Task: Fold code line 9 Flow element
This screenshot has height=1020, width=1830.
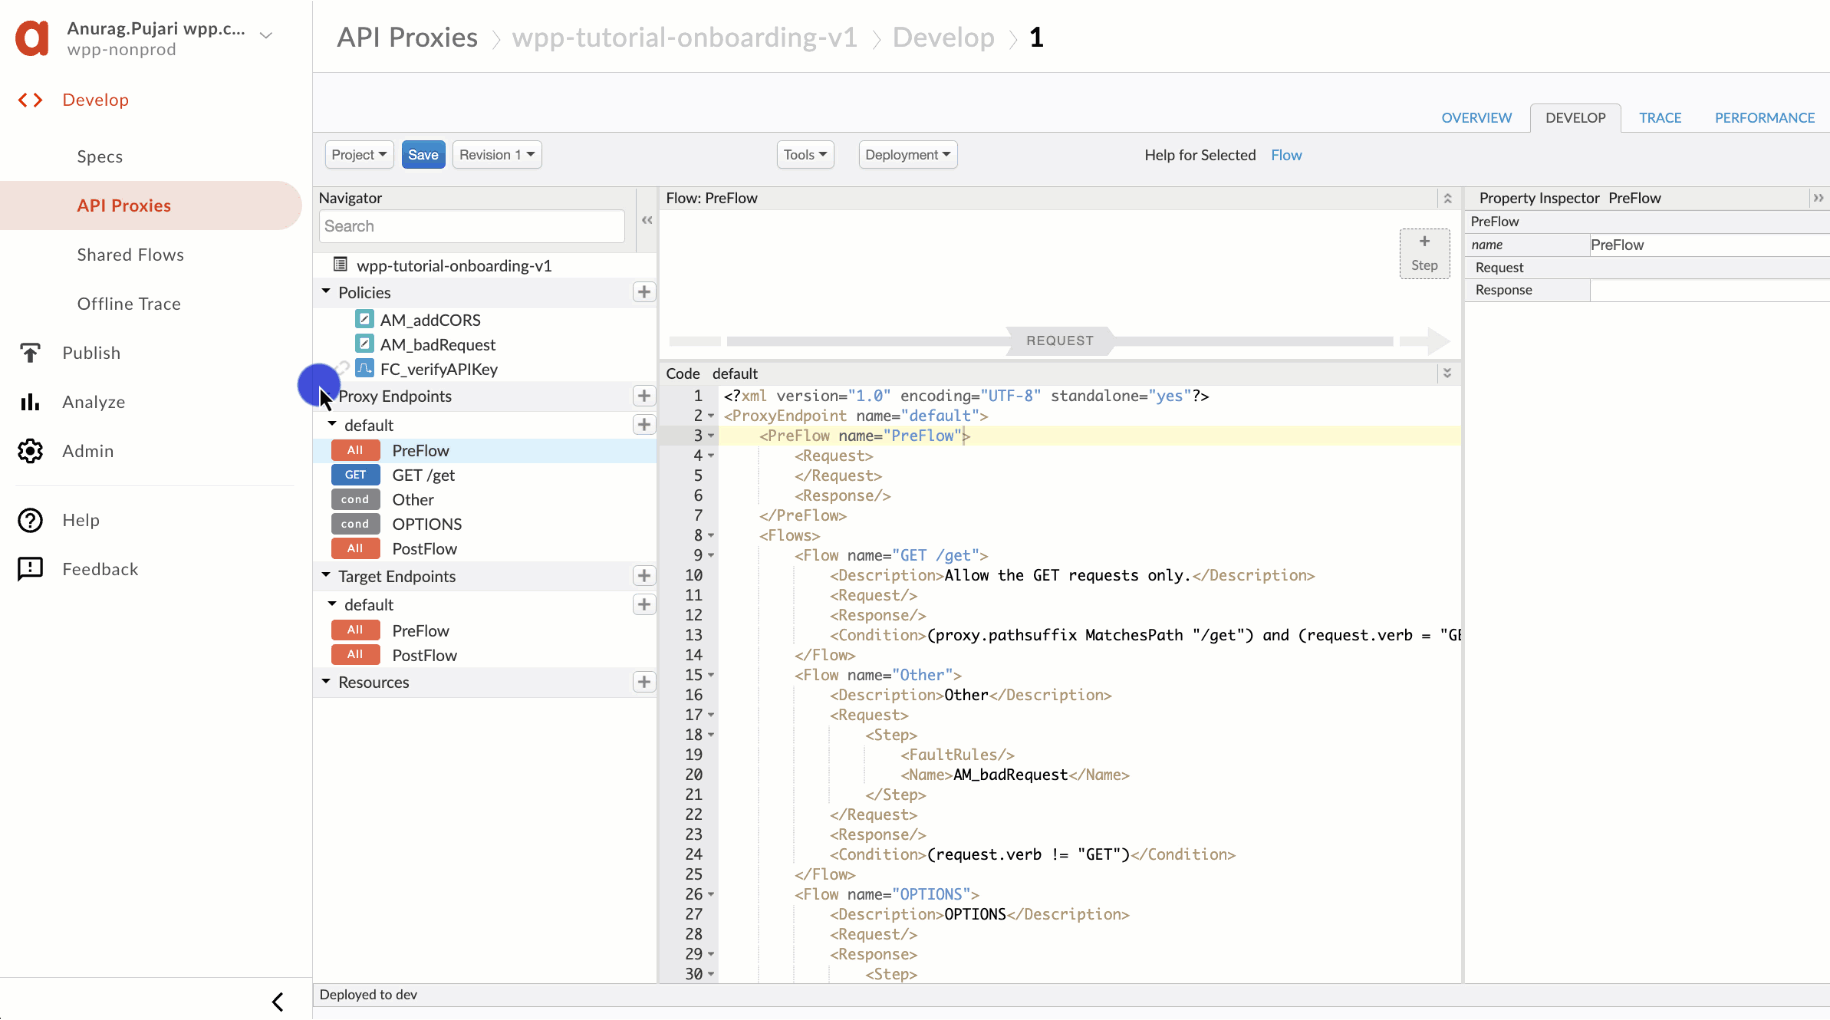Action: pyautogui.click(x=711, y=556)
